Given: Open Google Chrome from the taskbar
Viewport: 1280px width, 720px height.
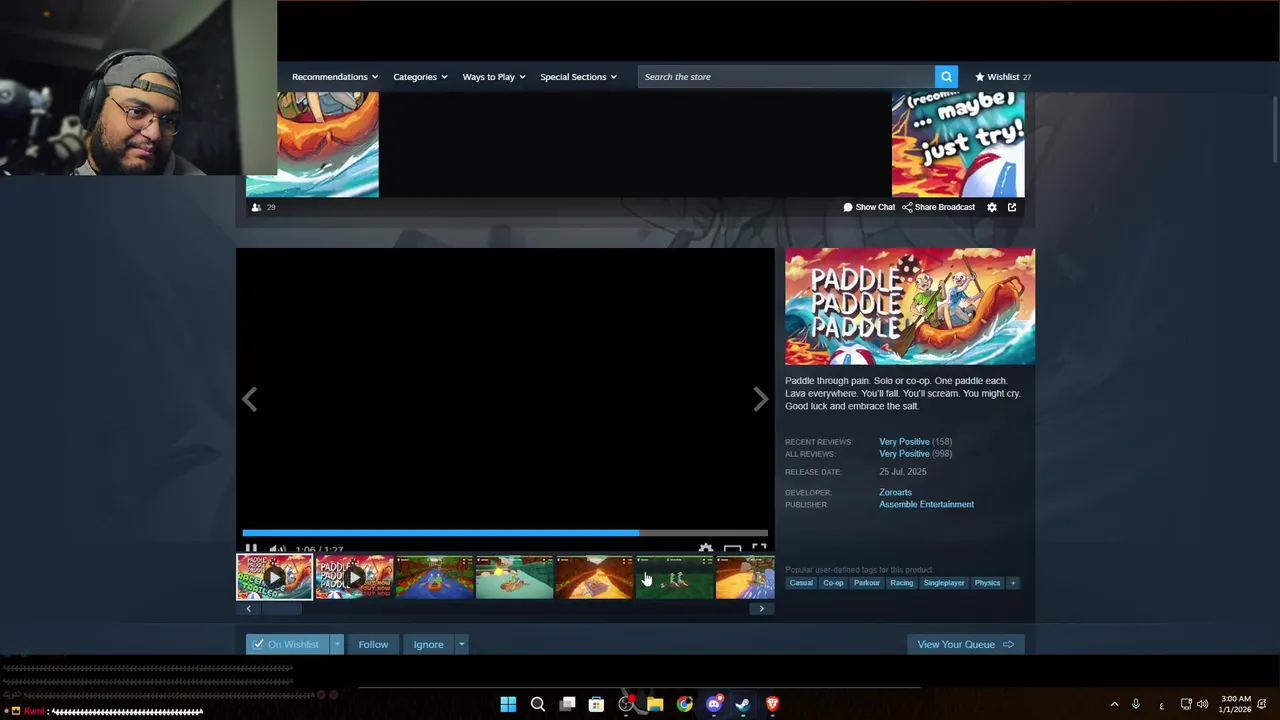Looking at the screenshot, I should click(684, 704).
